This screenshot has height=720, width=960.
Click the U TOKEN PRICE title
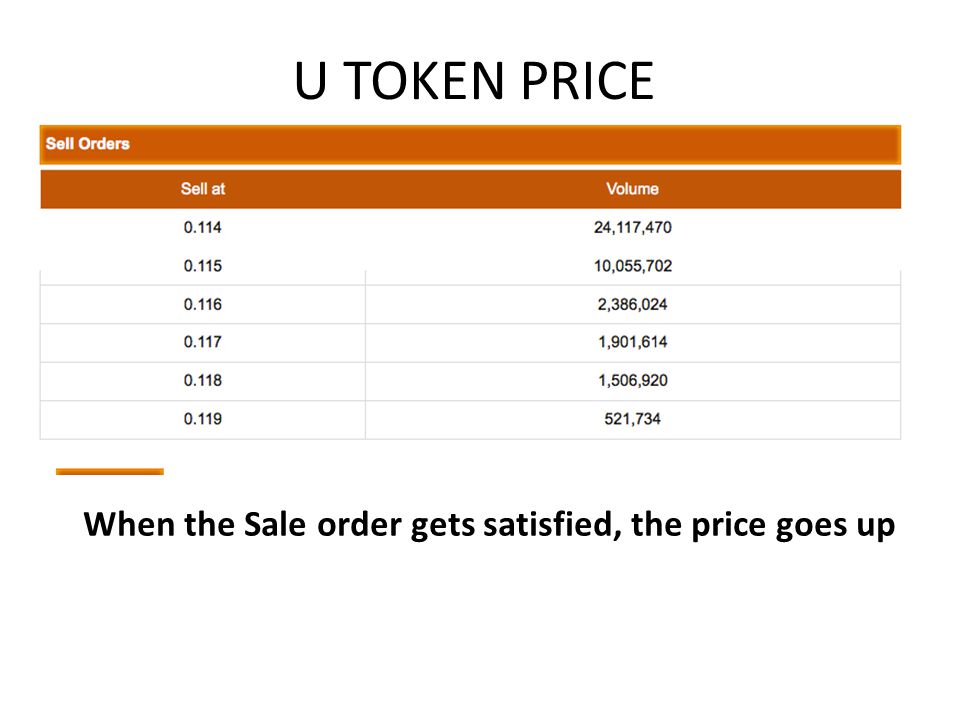pos(474,80)
